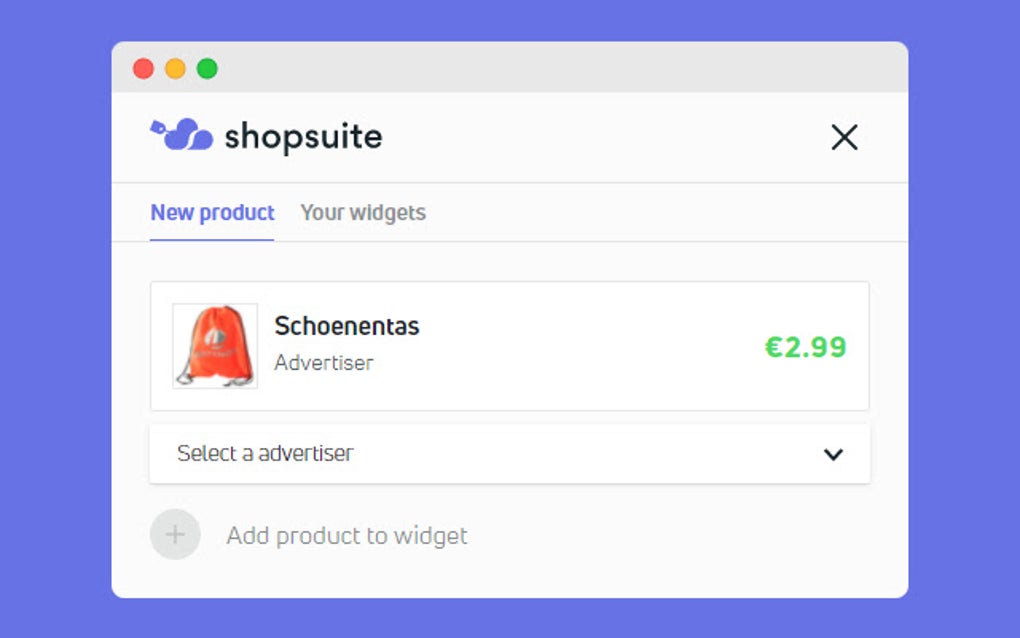This screenshot has width=1020, height=638.
Task: Select the New product tab
Action: 212,212
